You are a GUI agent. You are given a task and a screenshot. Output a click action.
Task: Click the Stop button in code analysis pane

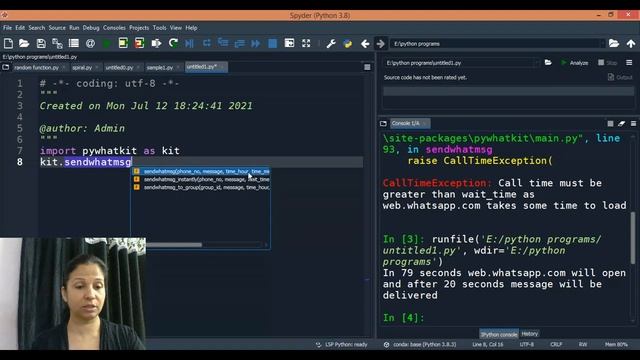tap(608, 63)
